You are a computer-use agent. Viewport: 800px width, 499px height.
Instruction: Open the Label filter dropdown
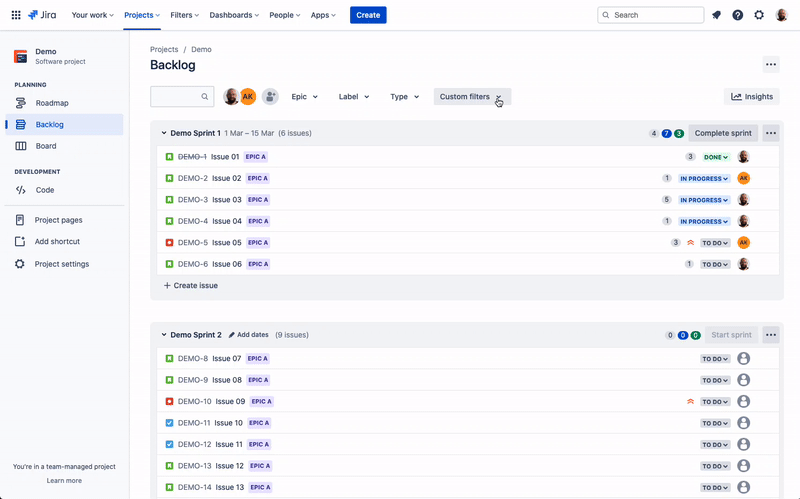click(354, 96)
